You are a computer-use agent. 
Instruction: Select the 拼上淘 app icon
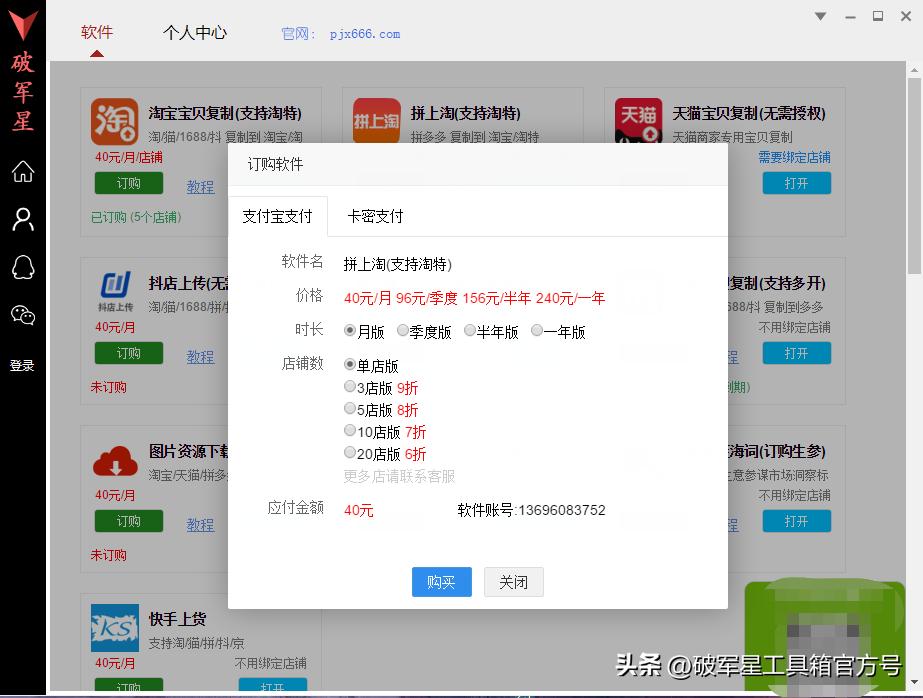coord(375,122)
